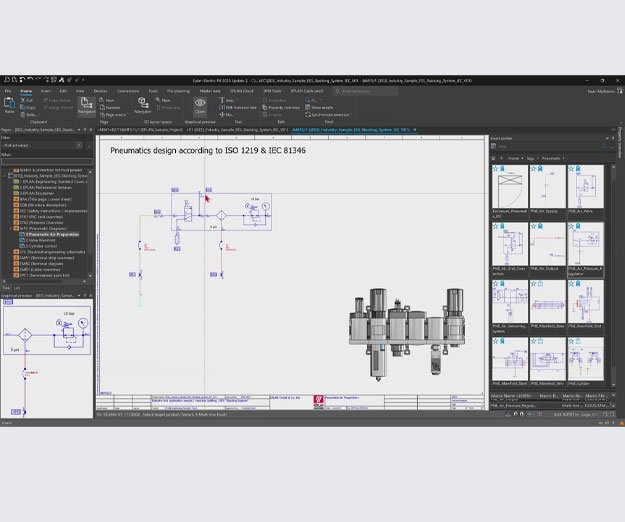
Task: Click Property overview in the Edit group
Action: coord(281,108)
